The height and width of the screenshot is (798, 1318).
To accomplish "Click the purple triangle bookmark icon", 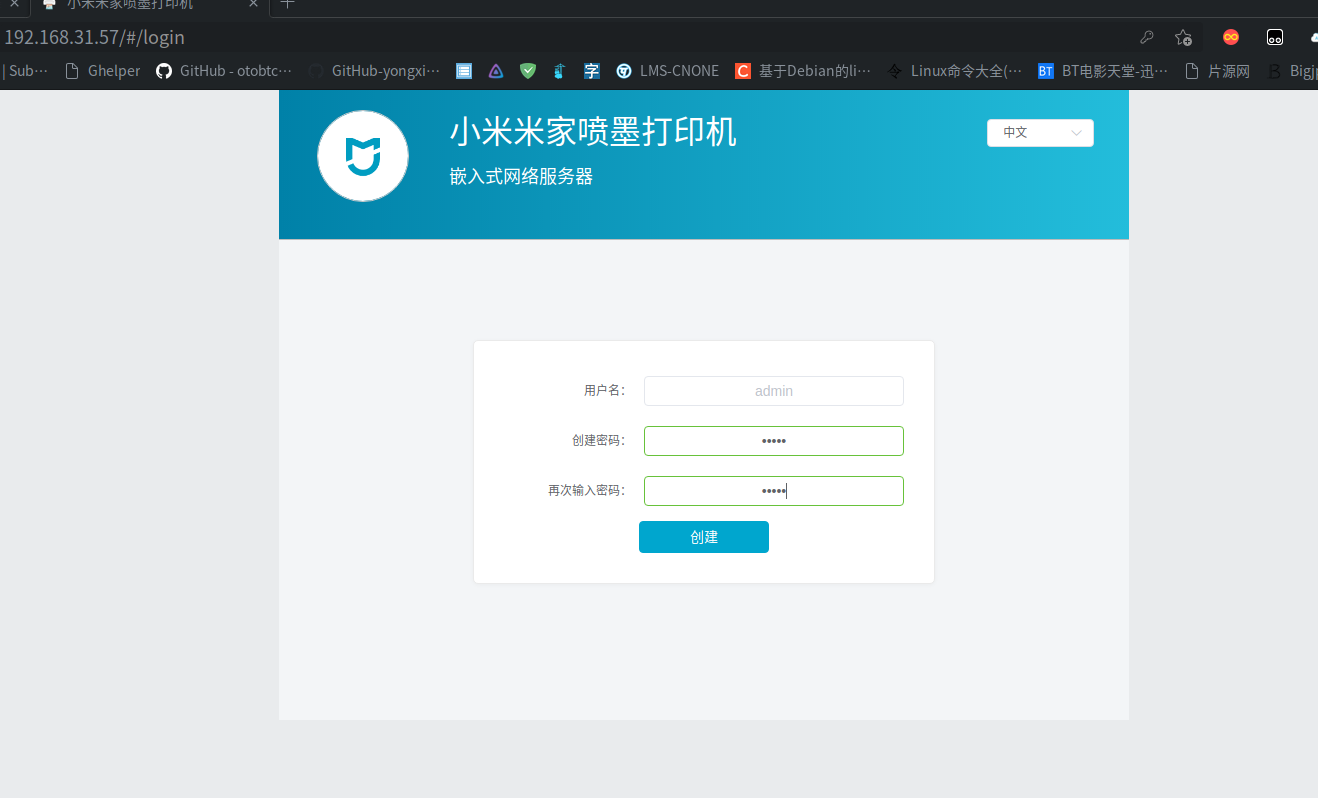I will click(496, 71).
